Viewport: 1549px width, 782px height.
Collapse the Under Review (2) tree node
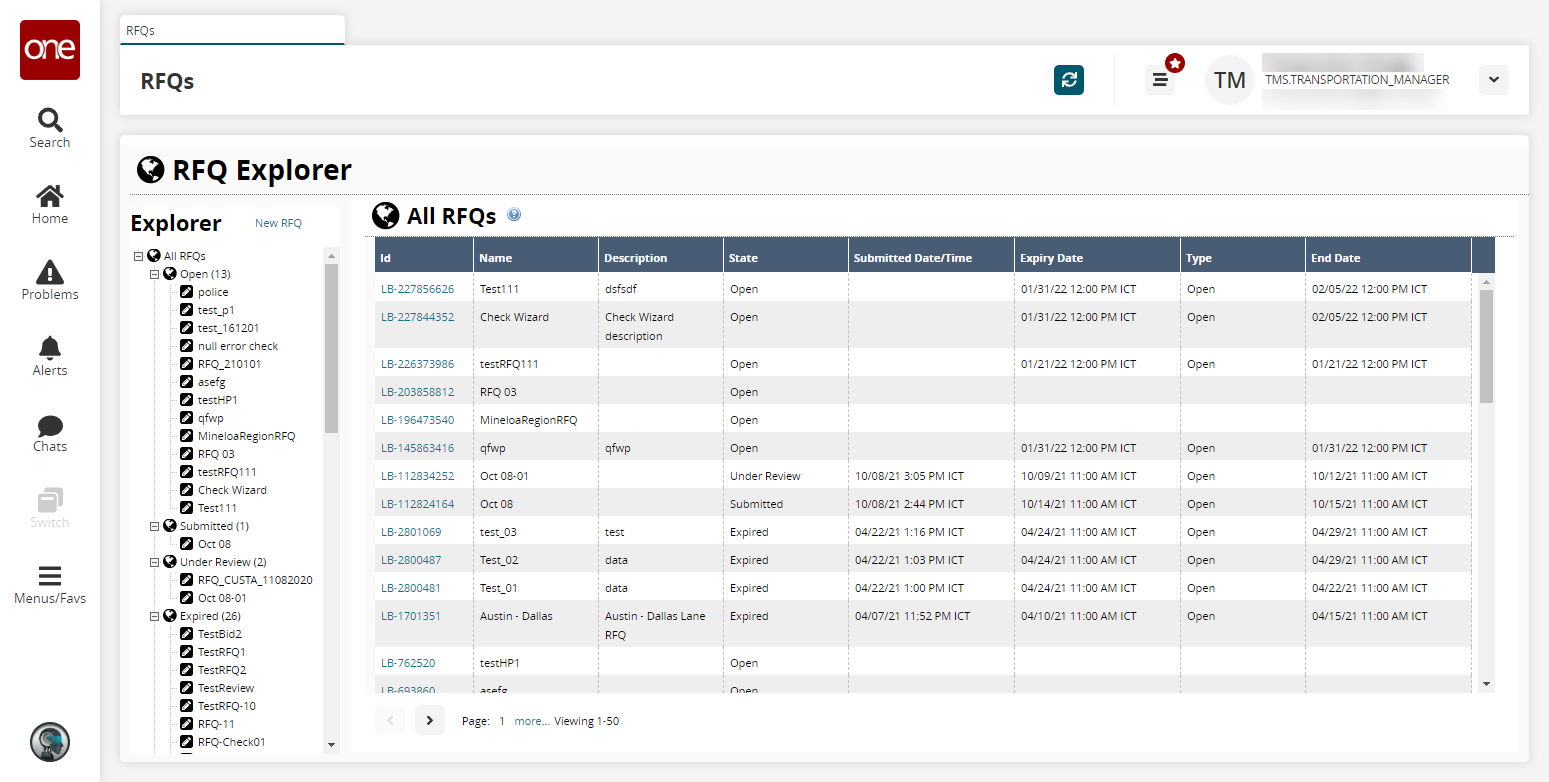pos(155,562)
